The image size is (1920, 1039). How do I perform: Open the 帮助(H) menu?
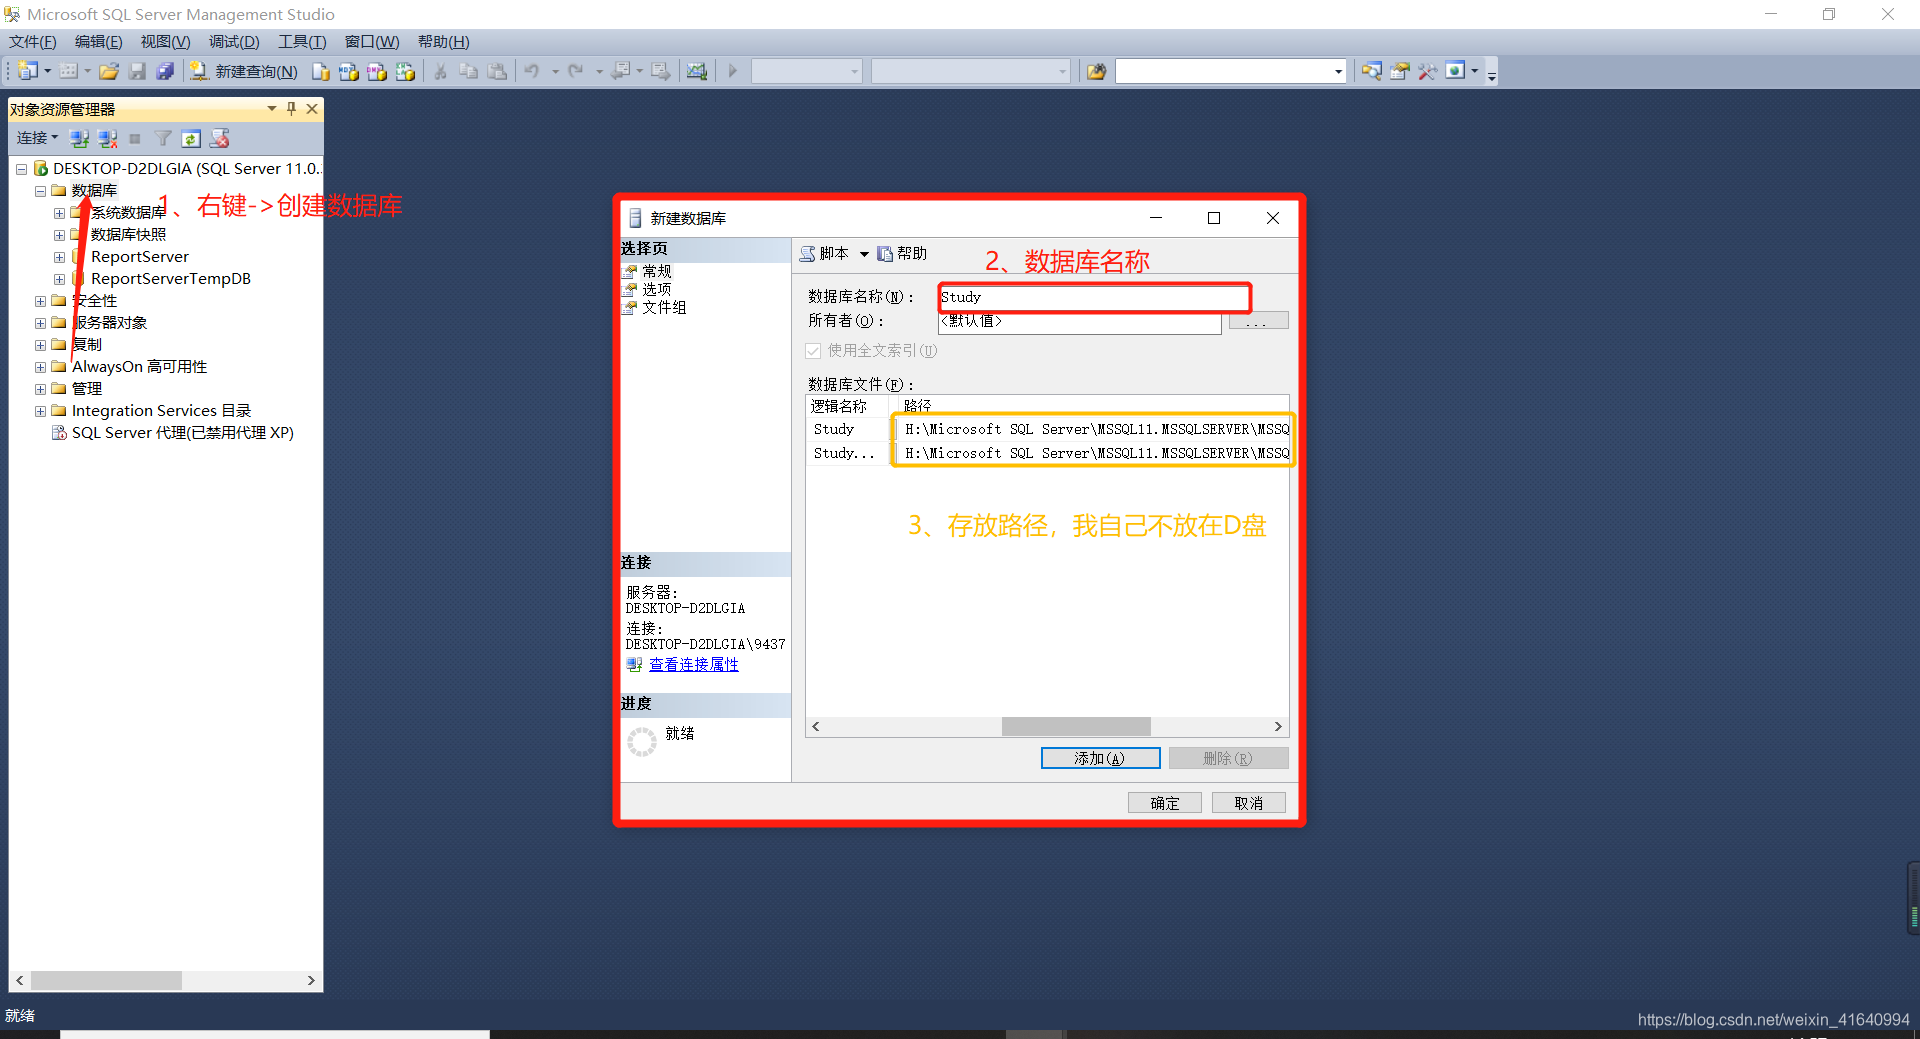pyautogui.click(x=443, y=42)
